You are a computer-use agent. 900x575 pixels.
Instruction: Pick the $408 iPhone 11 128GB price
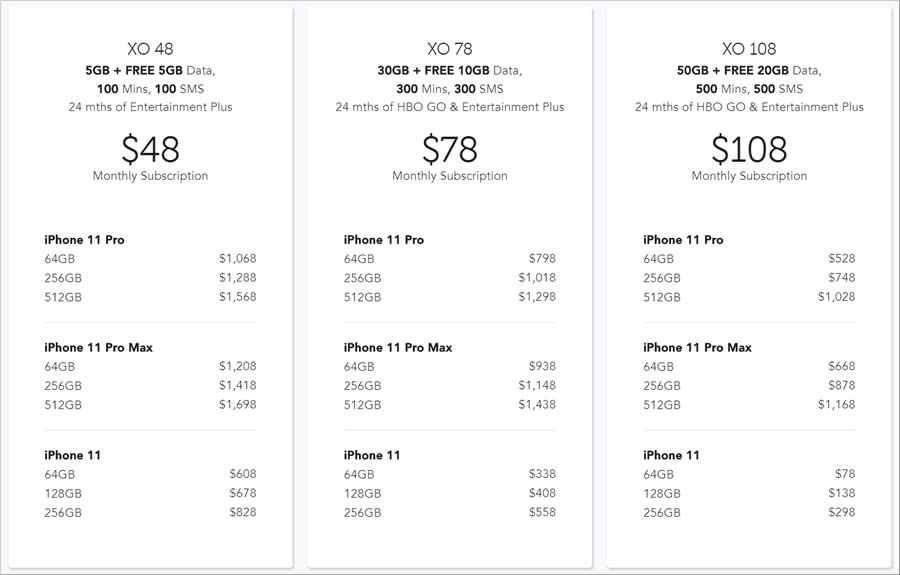coord(542,494)
